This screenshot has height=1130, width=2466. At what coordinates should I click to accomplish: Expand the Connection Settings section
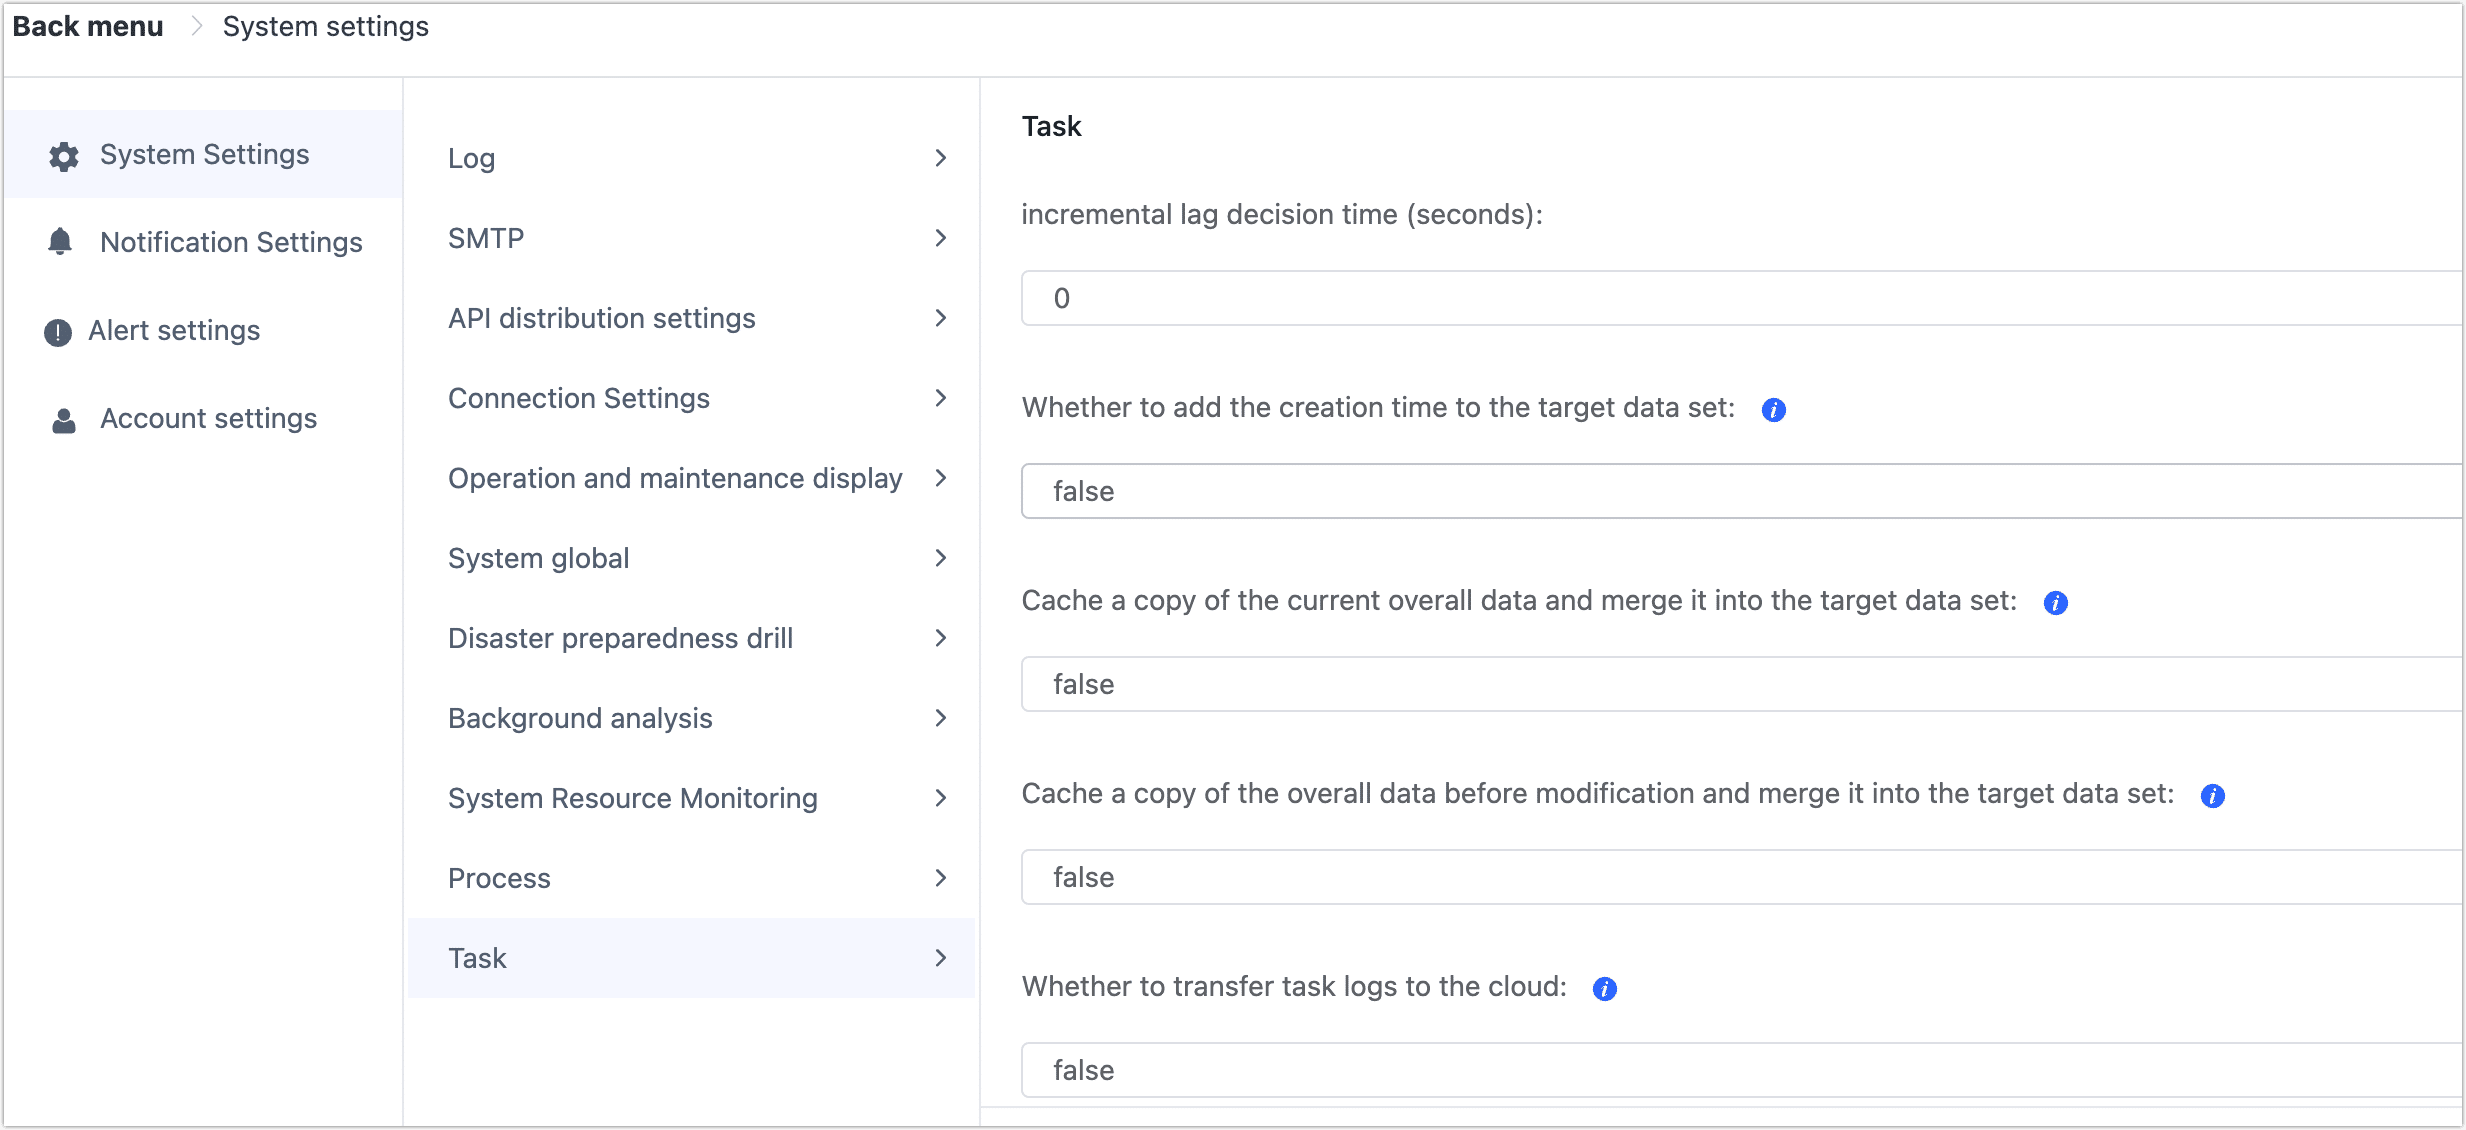coord(690,397)
